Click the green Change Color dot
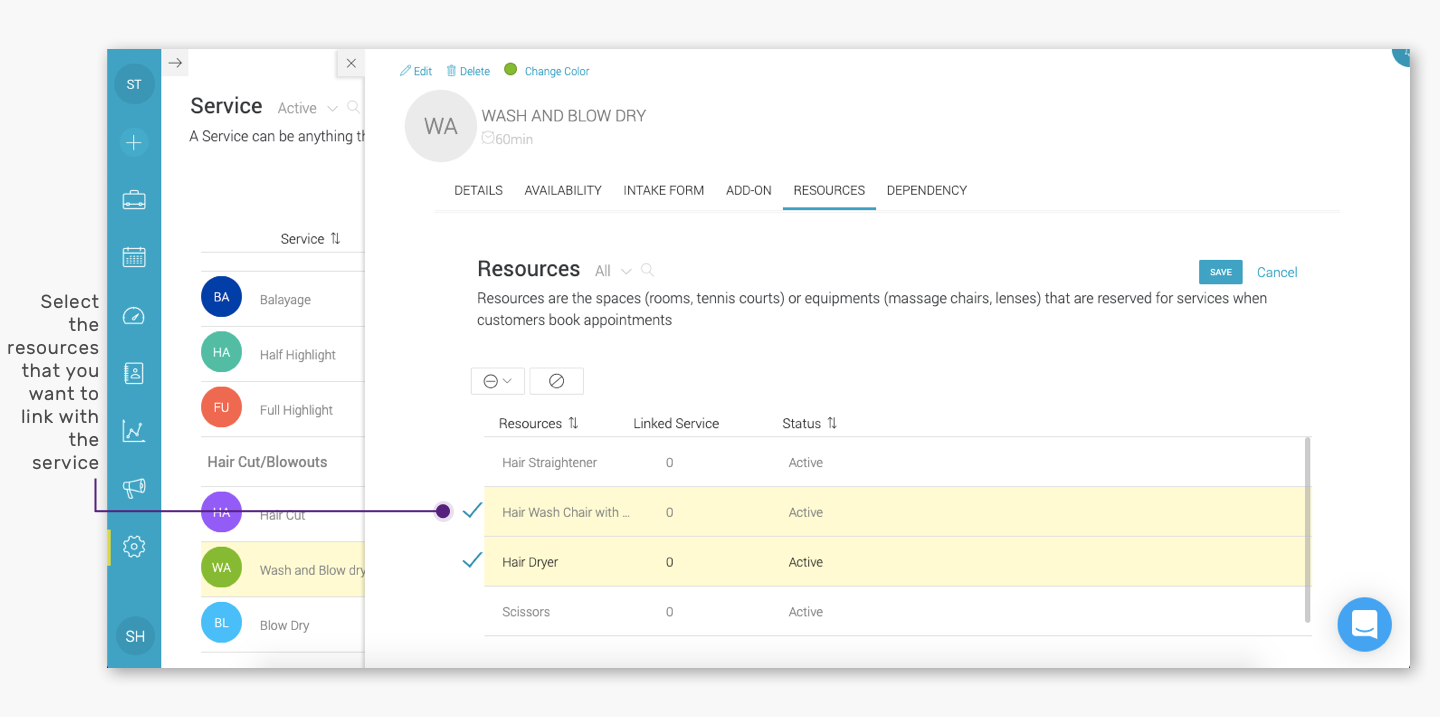This screenshot has width=1440, height=718. pos(510,70)
